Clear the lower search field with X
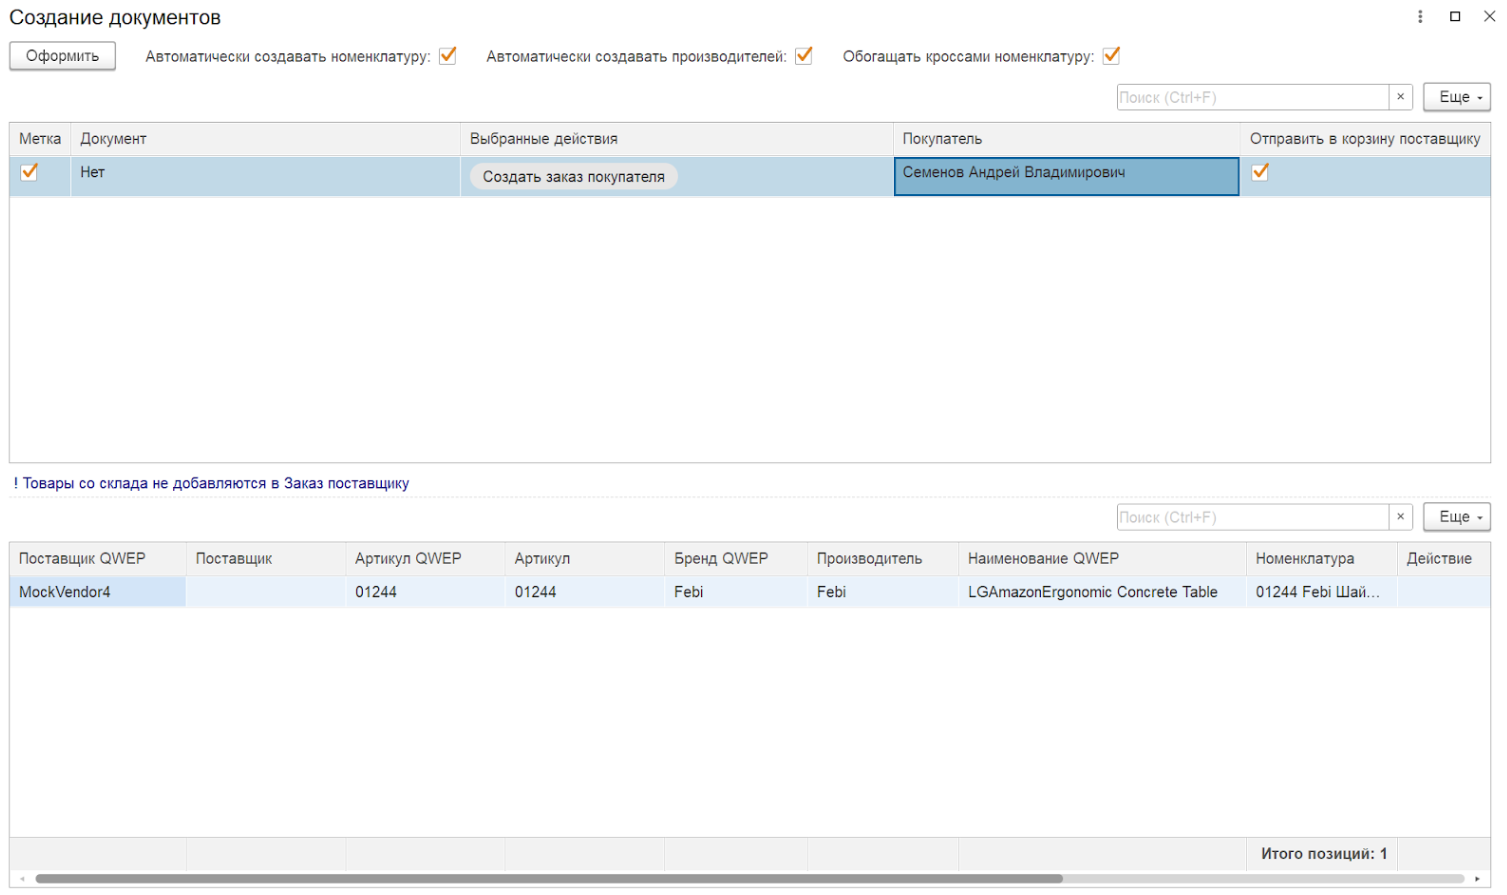The height and width of the screenshot is (895, 1507). pyautogui.click(x=1400, y=517)
